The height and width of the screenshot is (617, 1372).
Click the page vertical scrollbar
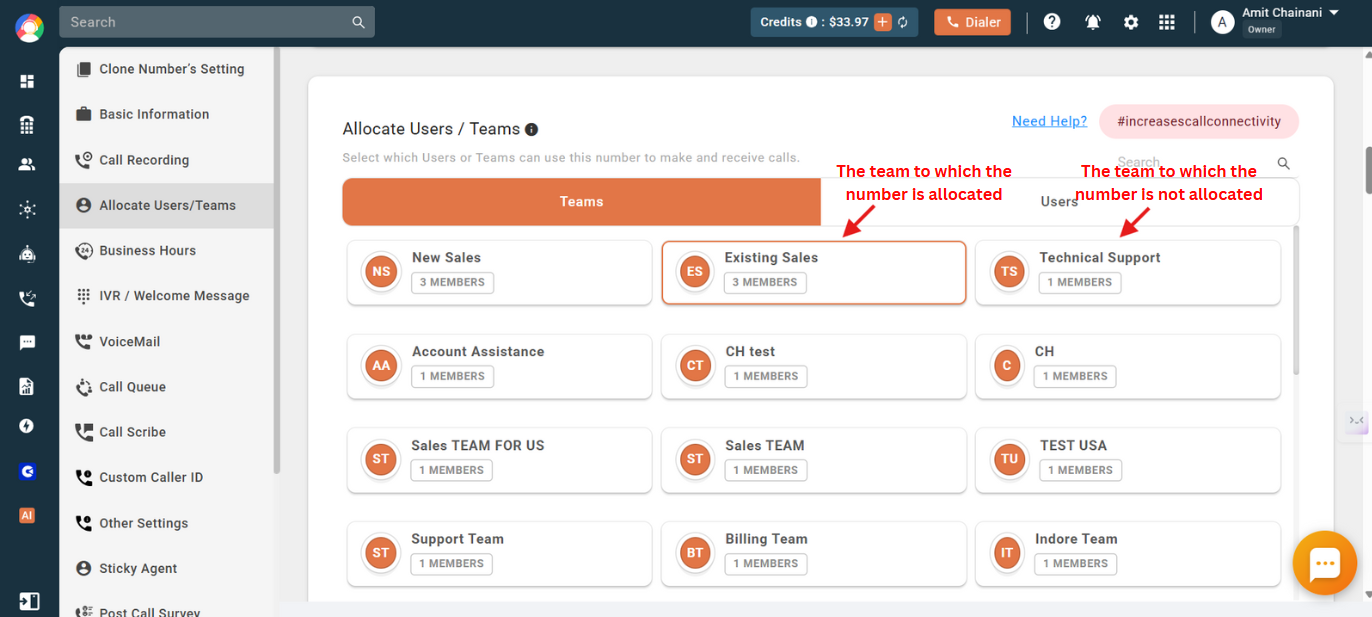[x=1367, y=170]
